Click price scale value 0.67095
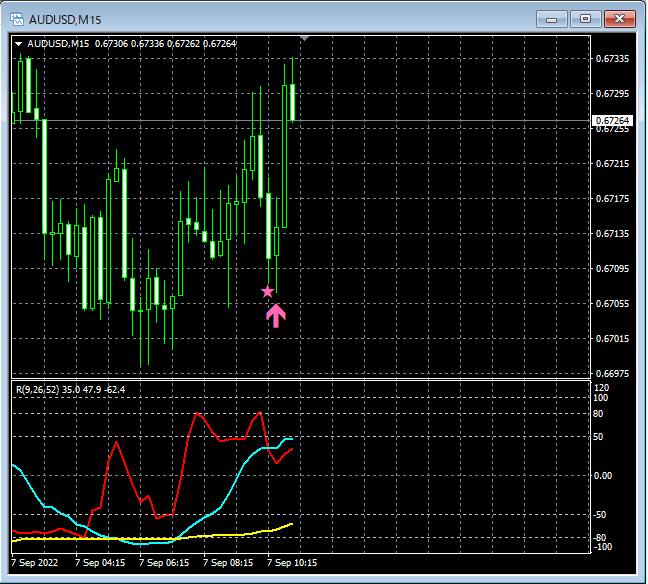The image size is (648, 584). (612, 269)
